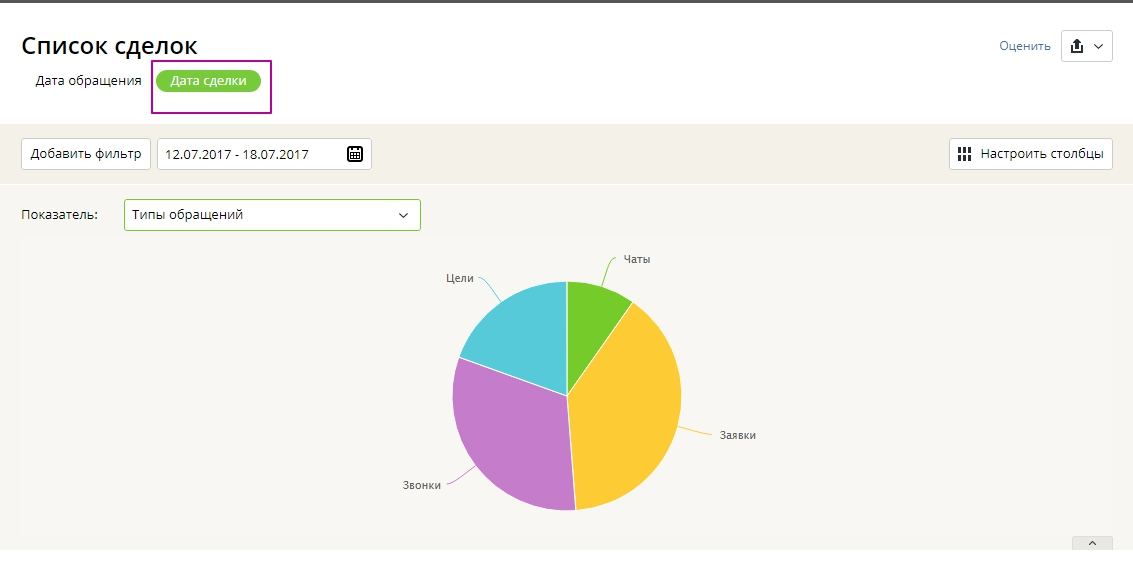Select the Дата сделки tab

click(208, 81)
